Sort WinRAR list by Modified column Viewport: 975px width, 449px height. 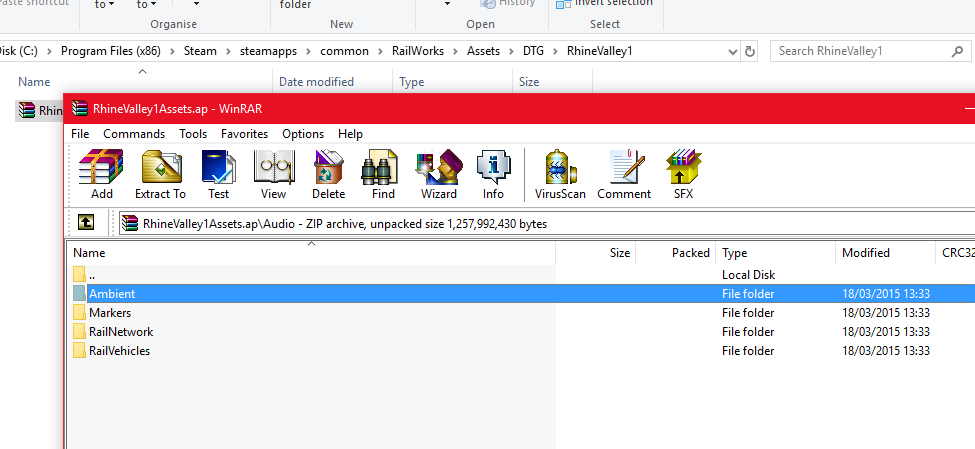884,253
